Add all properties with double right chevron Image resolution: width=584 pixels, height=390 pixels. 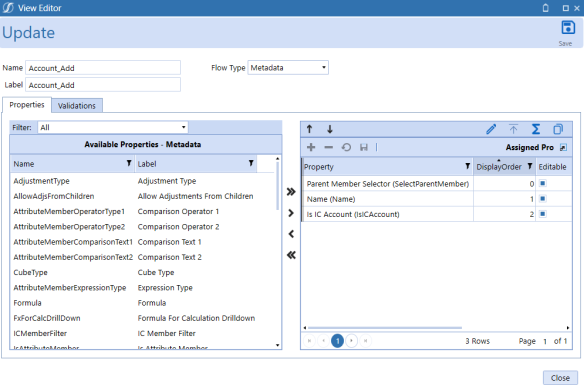tap(291, 192)
